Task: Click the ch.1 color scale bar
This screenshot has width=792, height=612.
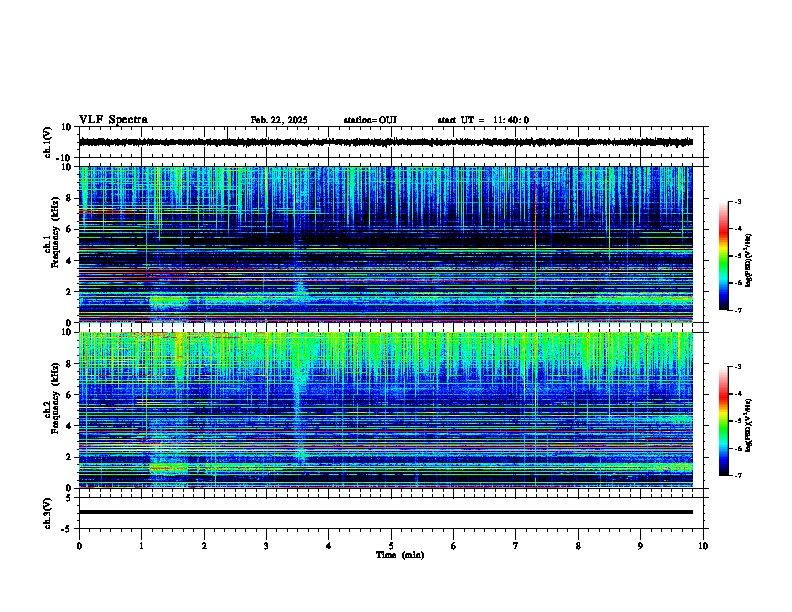Action: pyautogui.click(x=723, y=256)
